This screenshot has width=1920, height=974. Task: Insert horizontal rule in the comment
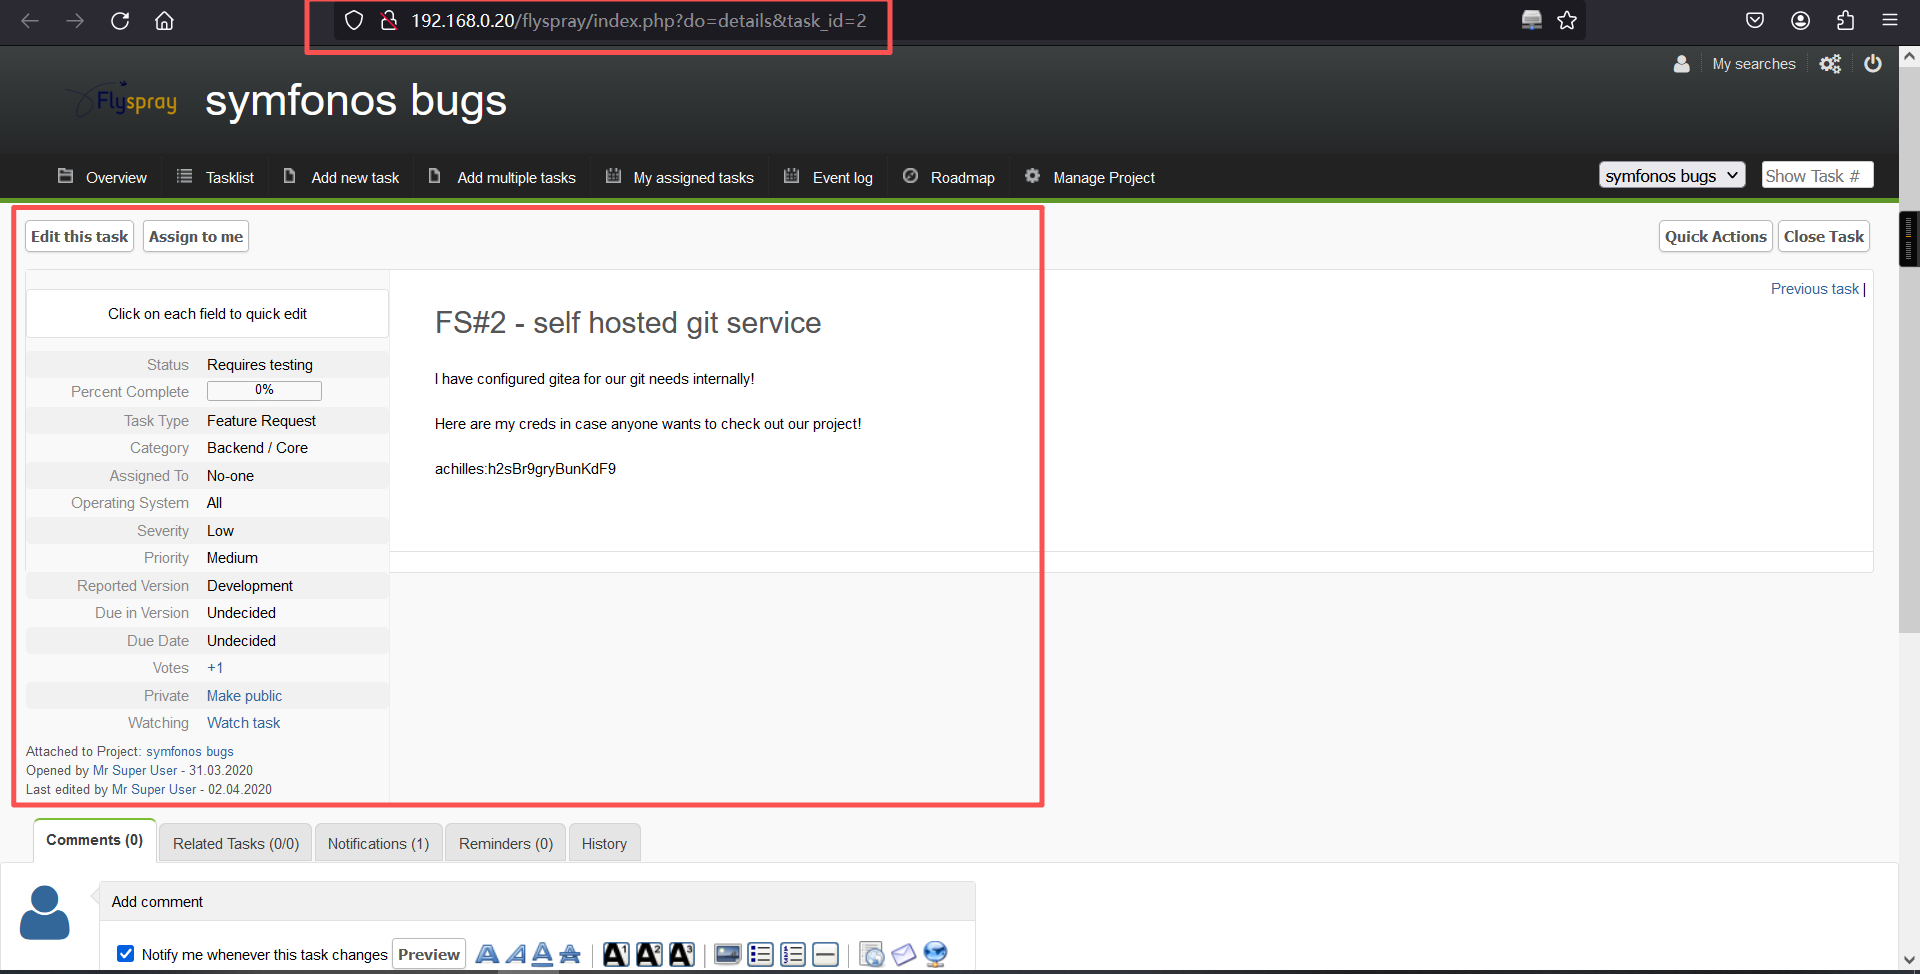826,955
